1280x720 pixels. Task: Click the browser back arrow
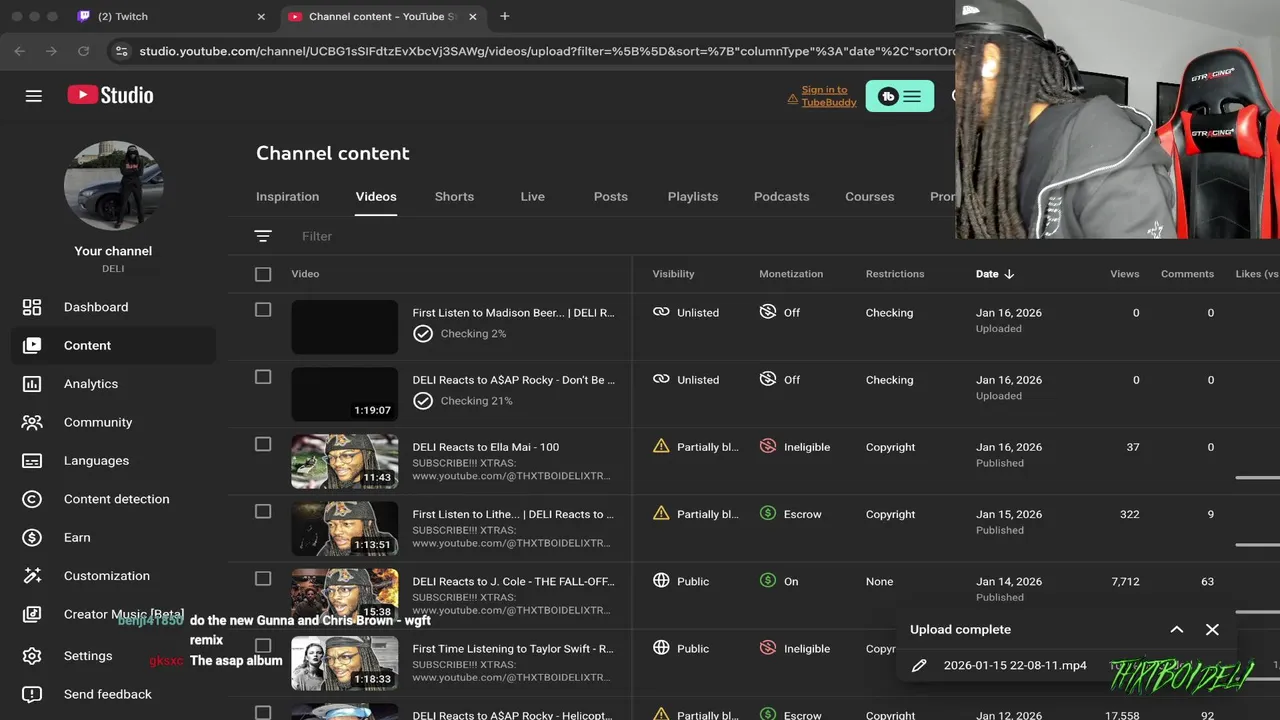click(x=20, y=51)
